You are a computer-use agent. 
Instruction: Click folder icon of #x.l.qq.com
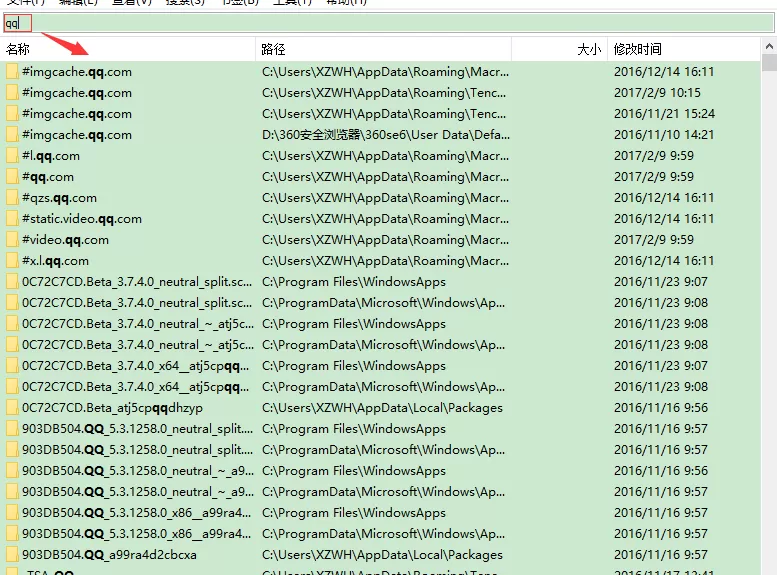click(x=12, y=261)
